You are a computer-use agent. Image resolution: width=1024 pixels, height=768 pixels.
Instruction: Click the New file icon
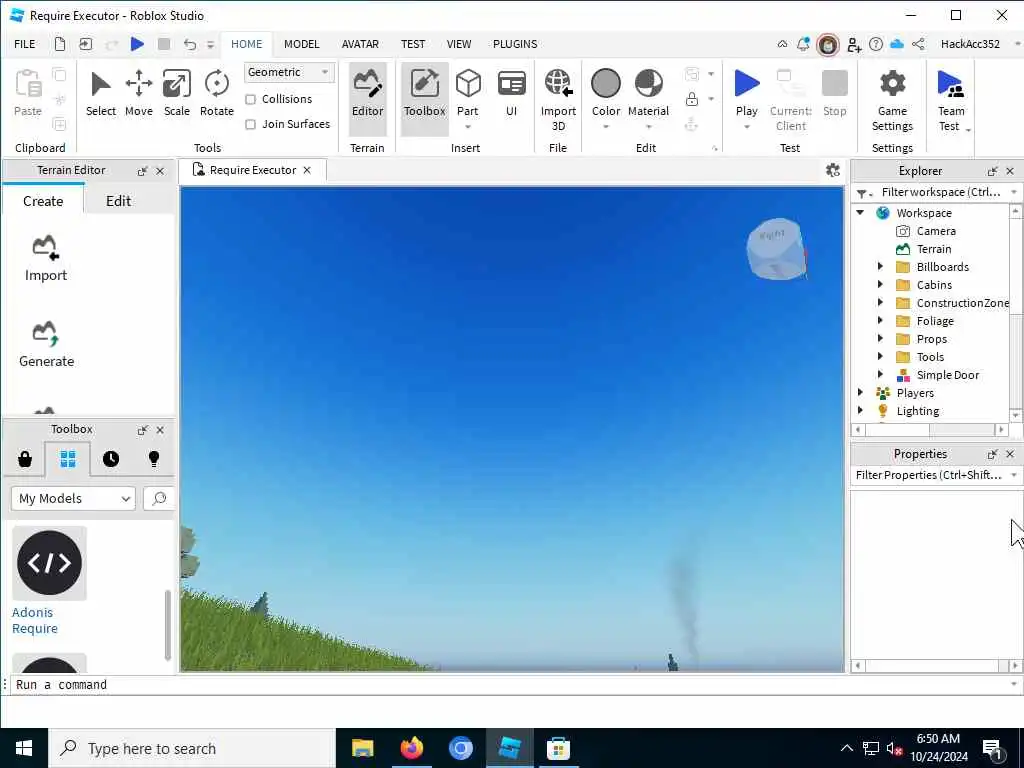[59, 44]
